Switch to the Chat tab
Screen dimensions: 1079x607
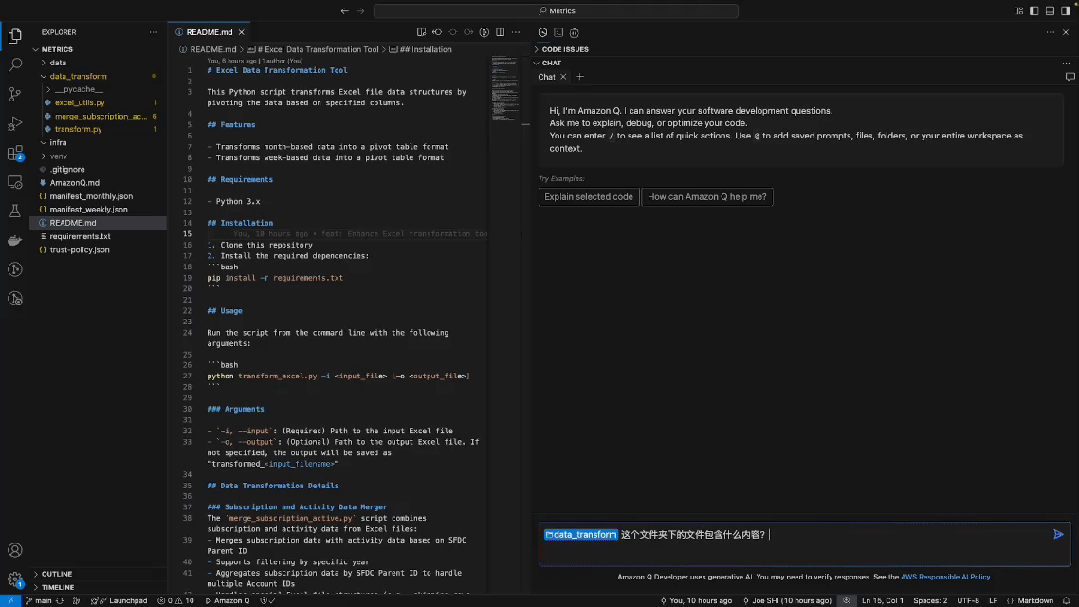point(548,76)
